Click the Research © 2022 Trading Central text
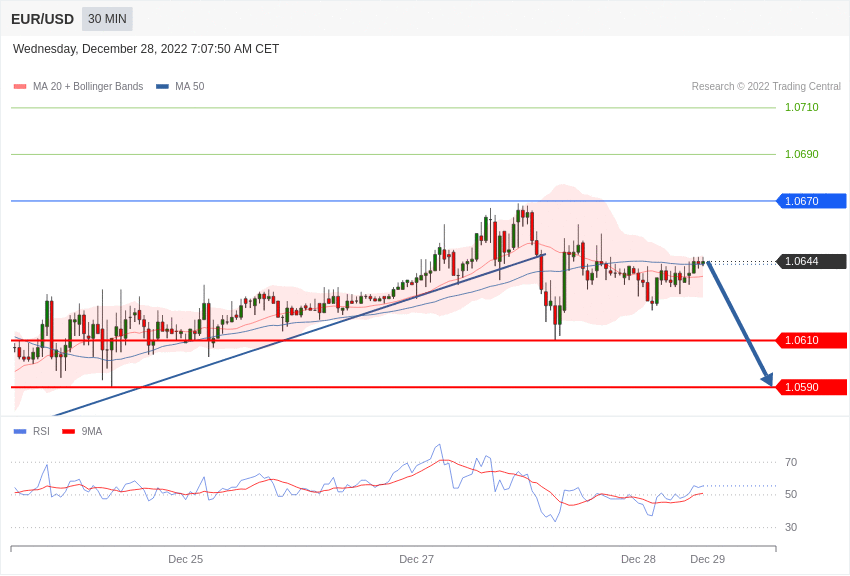The height and width of the screenshot is (576, 850). pyautogui.click(x=766, y=87)
